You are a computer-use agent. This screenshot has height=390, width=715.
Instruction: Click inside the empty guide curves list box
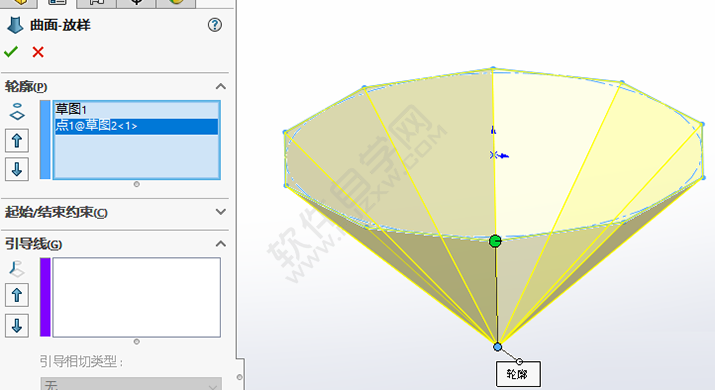[137, 297]
